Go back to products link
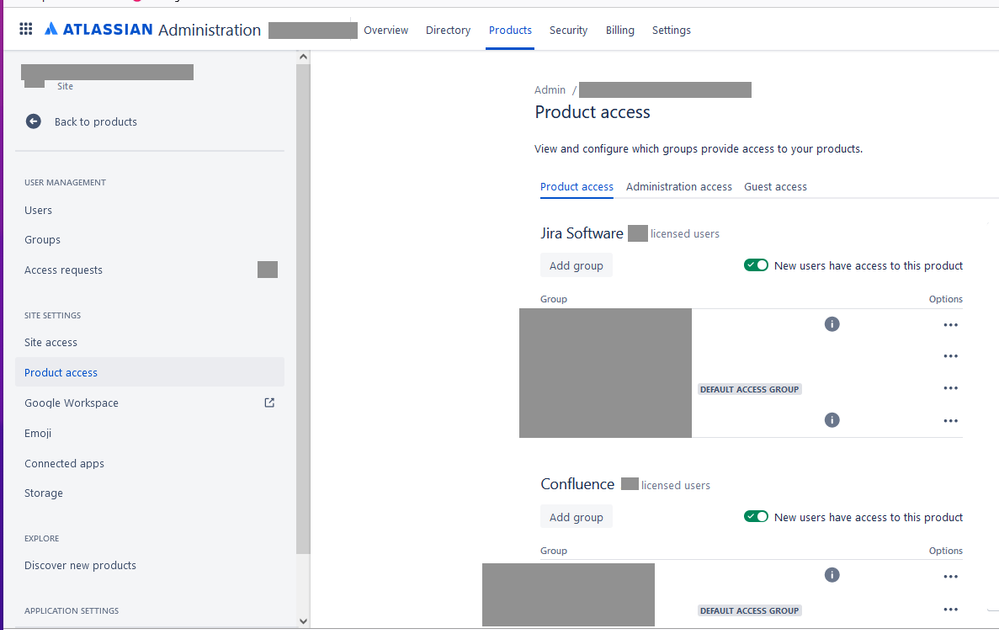The height and width of the screenshot is (630, 999). [x=96, y=122]
